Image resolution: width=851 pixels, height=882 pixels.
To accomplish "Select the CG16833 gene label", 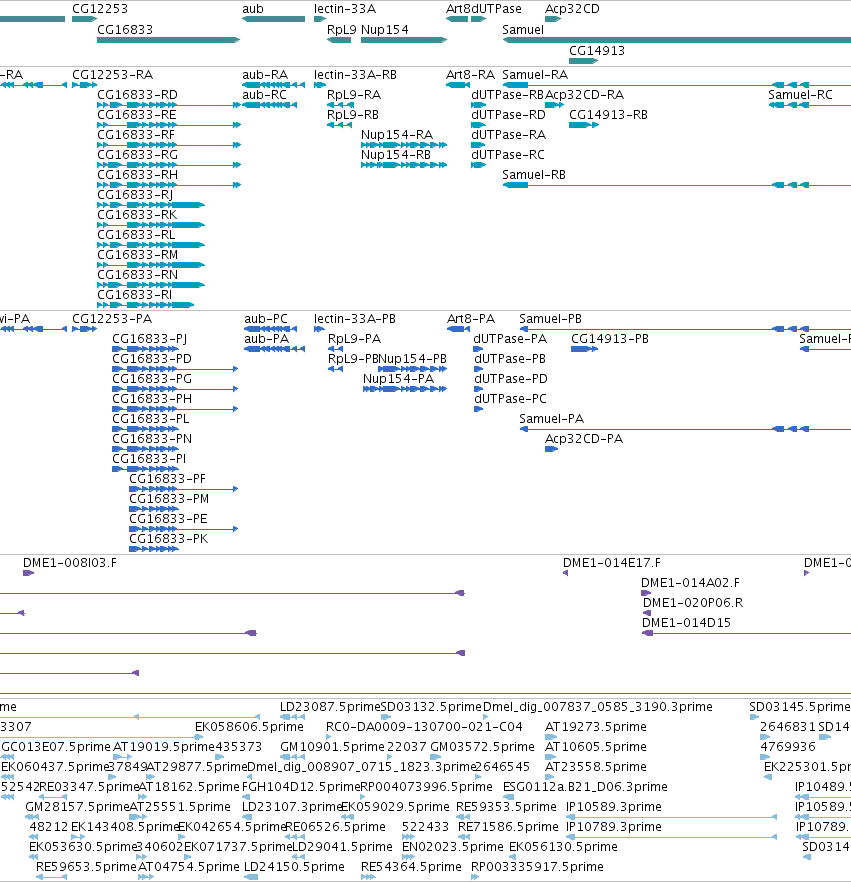I will [x=125, y=30].
